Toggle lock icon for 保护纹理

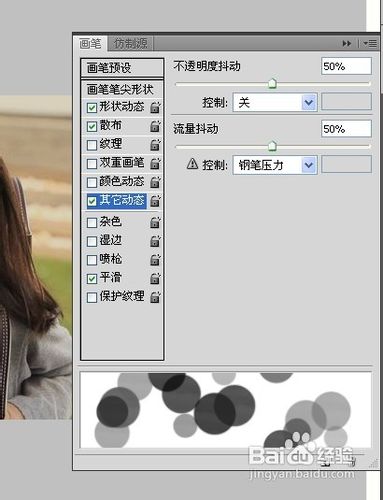(155, 297)
